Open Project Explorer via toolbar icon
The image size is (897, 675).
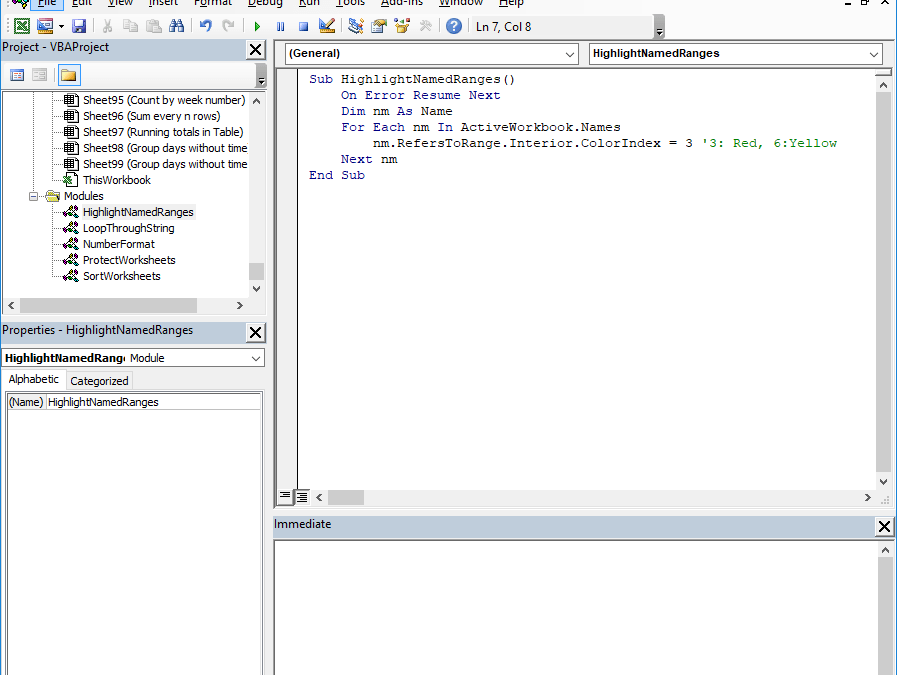click(356, 26)
